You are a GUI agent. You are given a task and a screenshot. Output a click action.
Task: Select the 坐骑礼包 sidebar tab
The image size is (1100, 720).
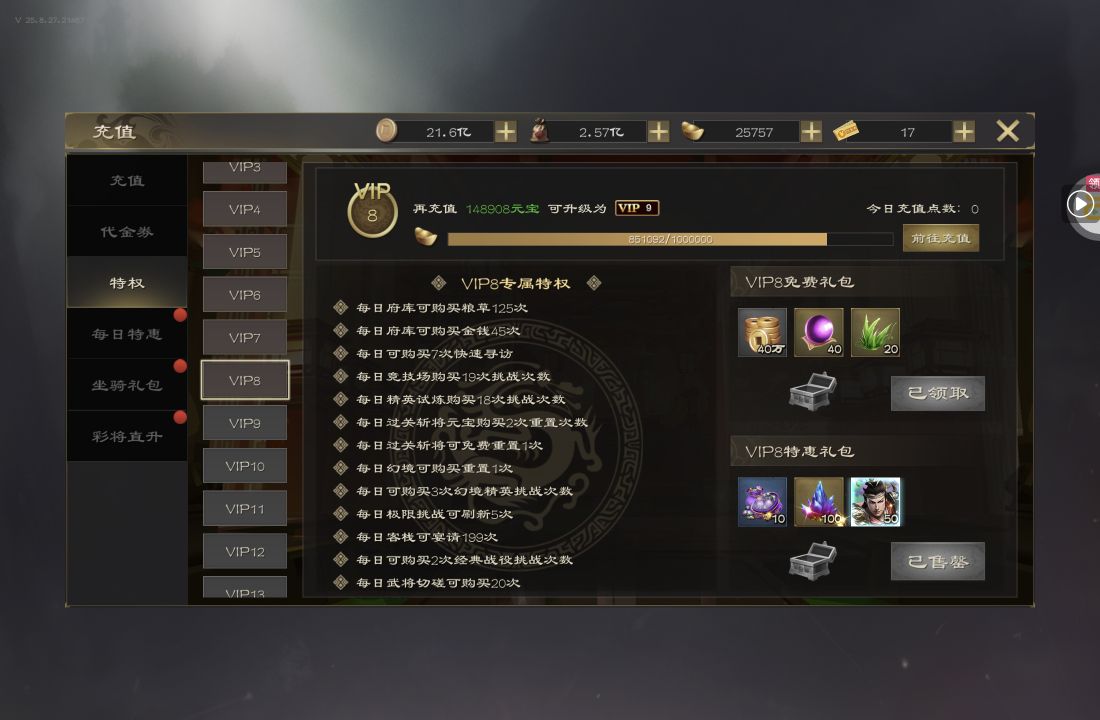click(127, 385)
